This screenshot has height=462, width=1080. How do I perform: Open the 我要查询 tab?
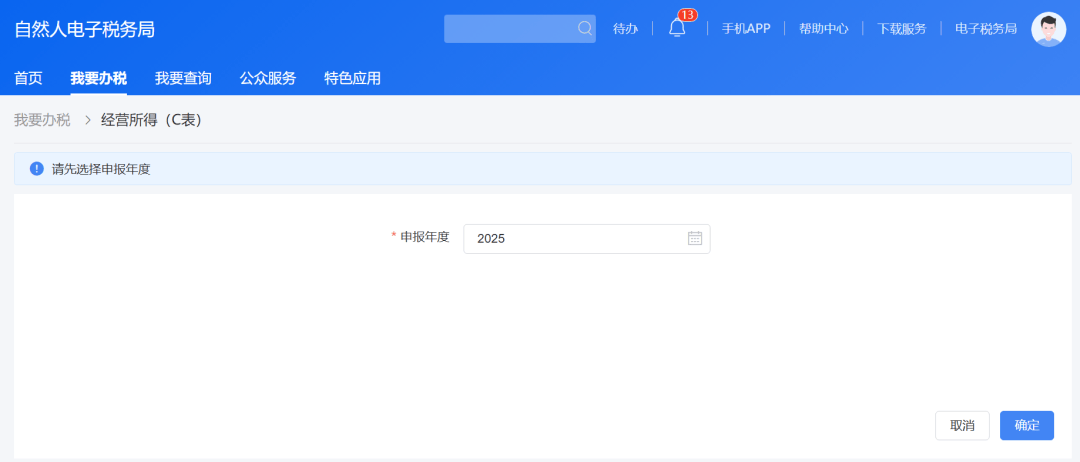183,78
